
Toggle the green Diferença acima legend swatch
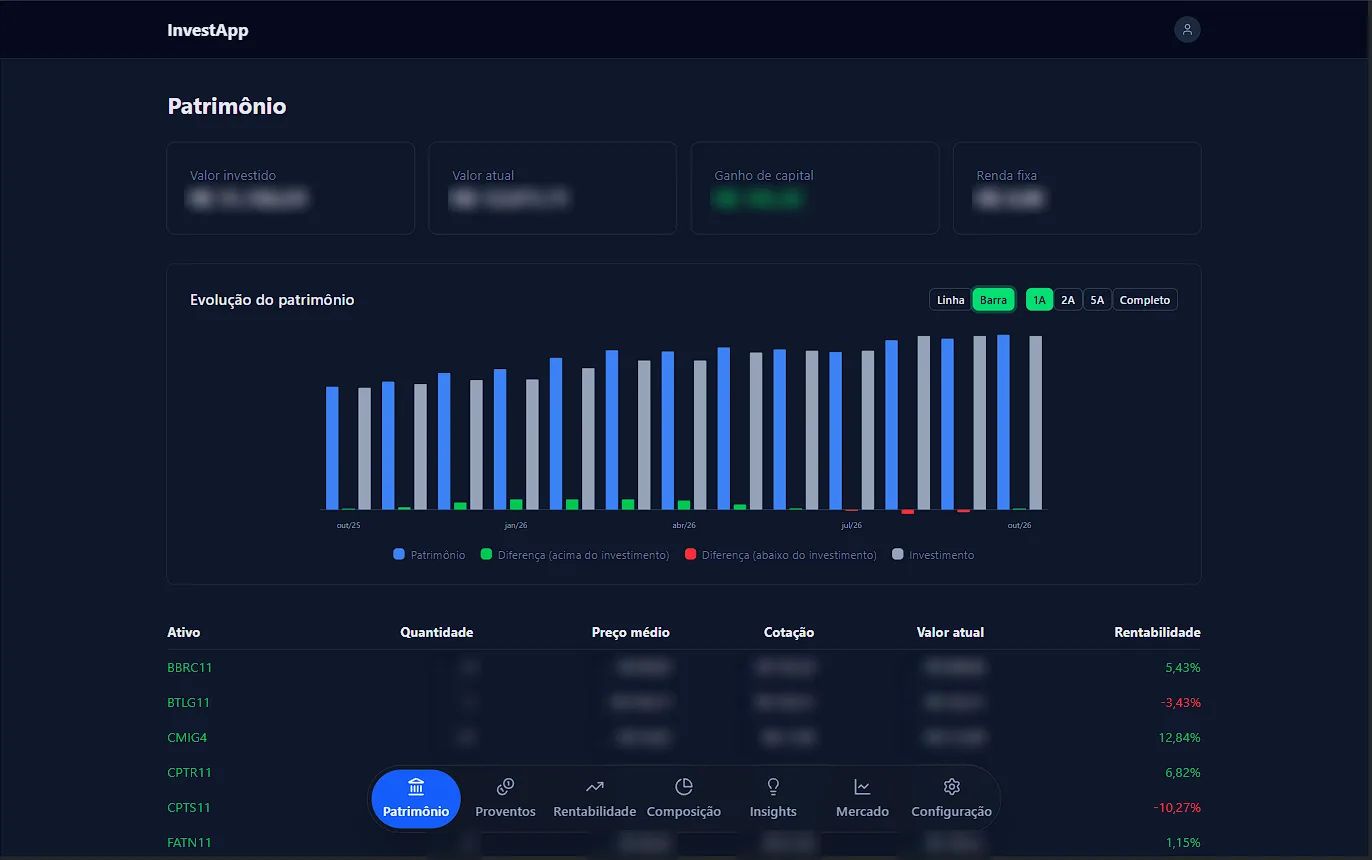(486, 554)
